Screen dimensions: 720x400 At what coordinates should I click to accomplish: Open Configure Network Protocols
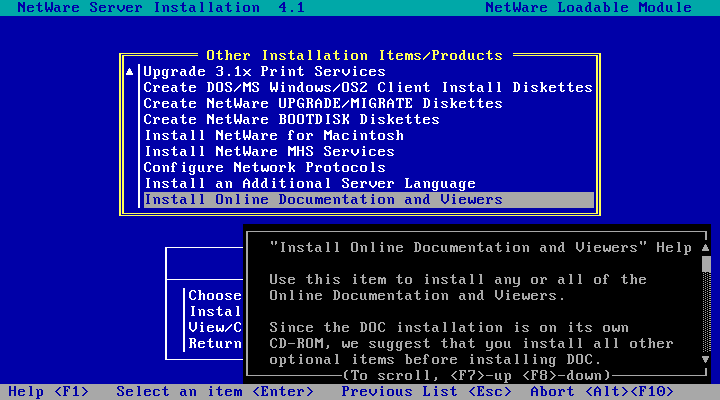click(x=264, y=168)
